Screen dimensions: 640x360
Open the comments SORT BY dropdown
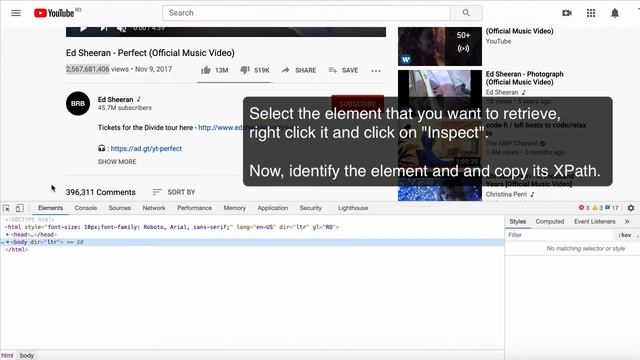(174, 192)
